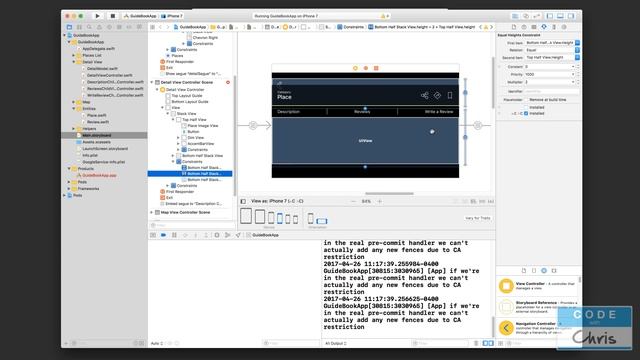640x360 pixels.
Task: Open the Size inspector icon
Action: (554, 27)
